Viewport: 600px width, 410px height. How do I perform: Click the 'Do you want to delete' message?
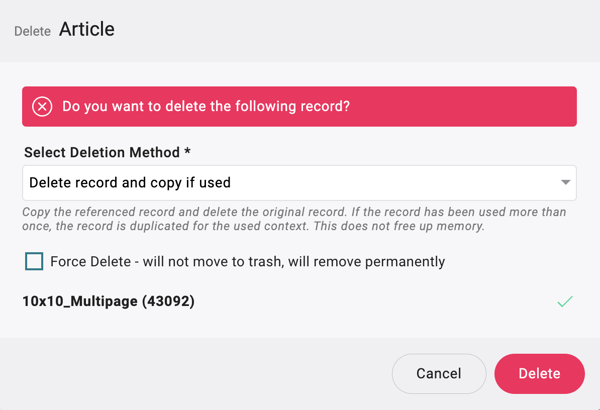(x=206, y=106)
